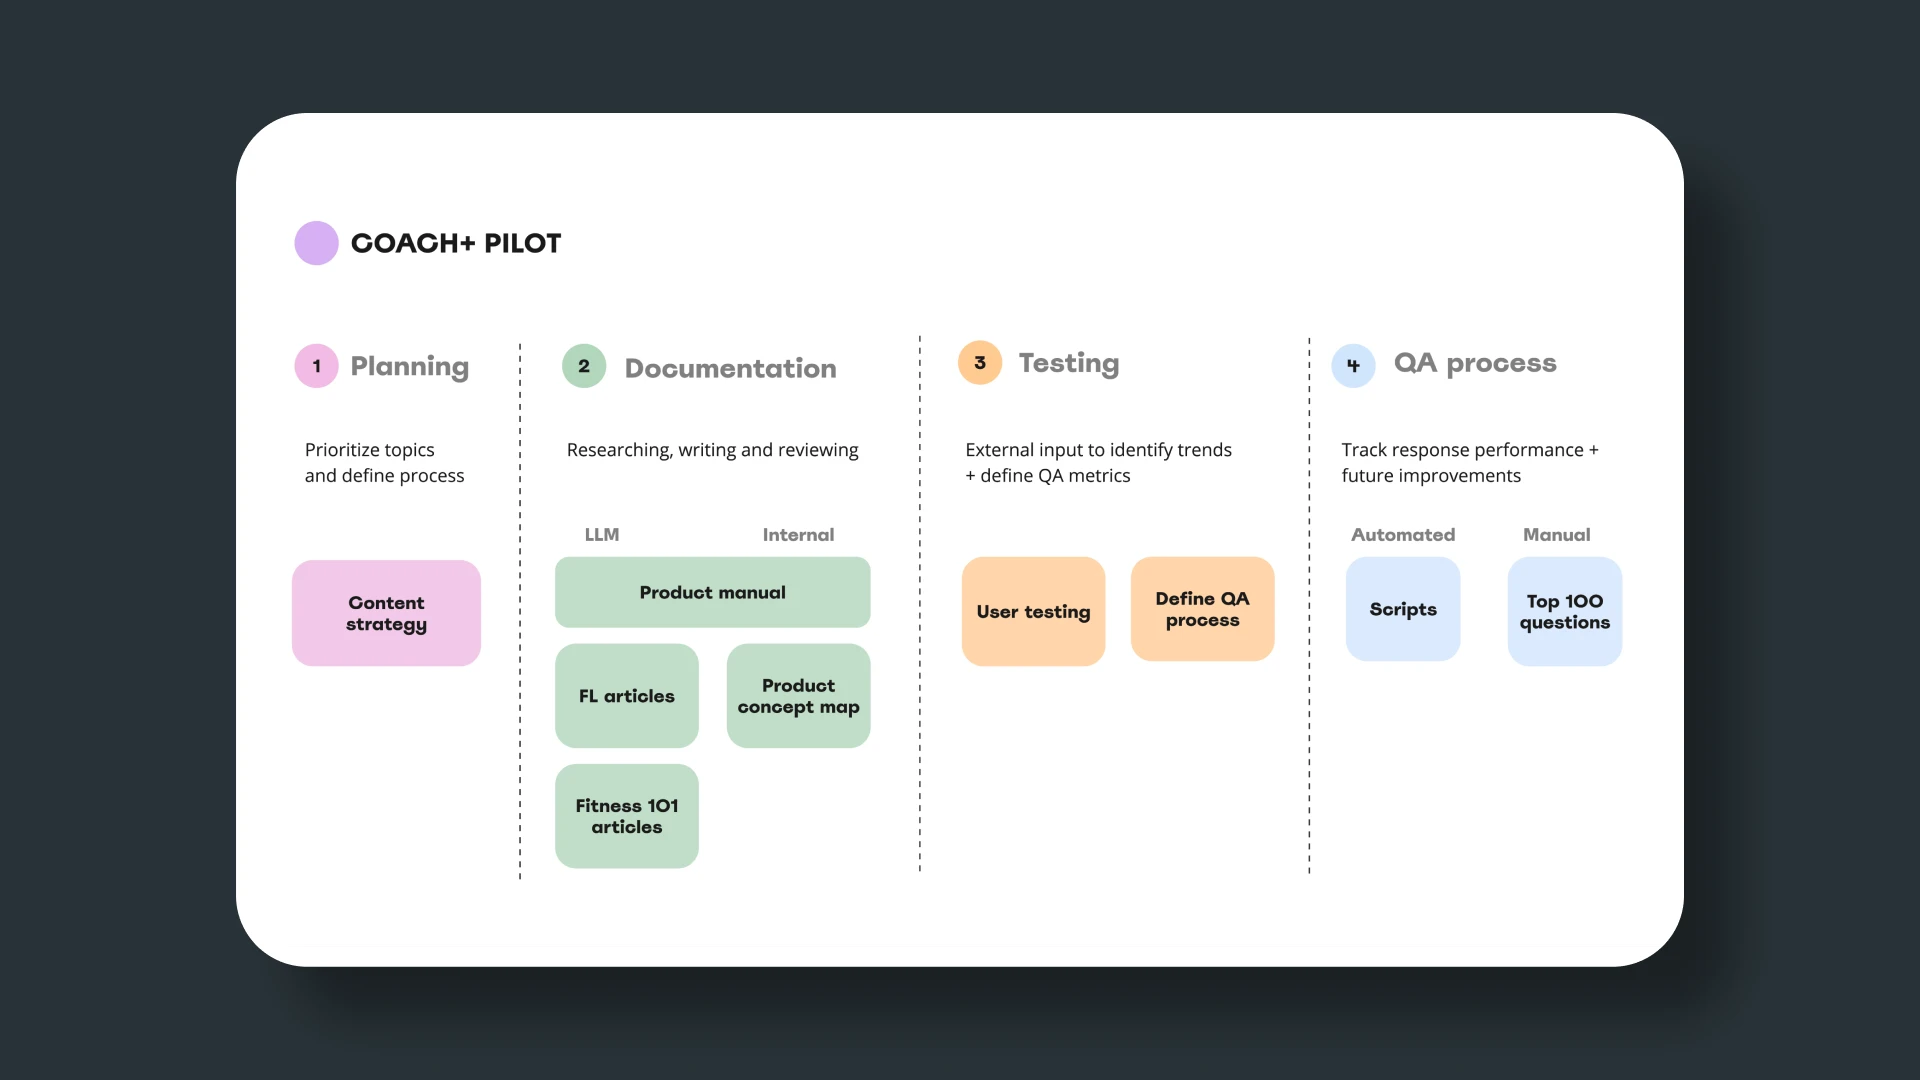Select the Content strategy card
The height and width of the screenshot is (1080, 1920).
386,613
